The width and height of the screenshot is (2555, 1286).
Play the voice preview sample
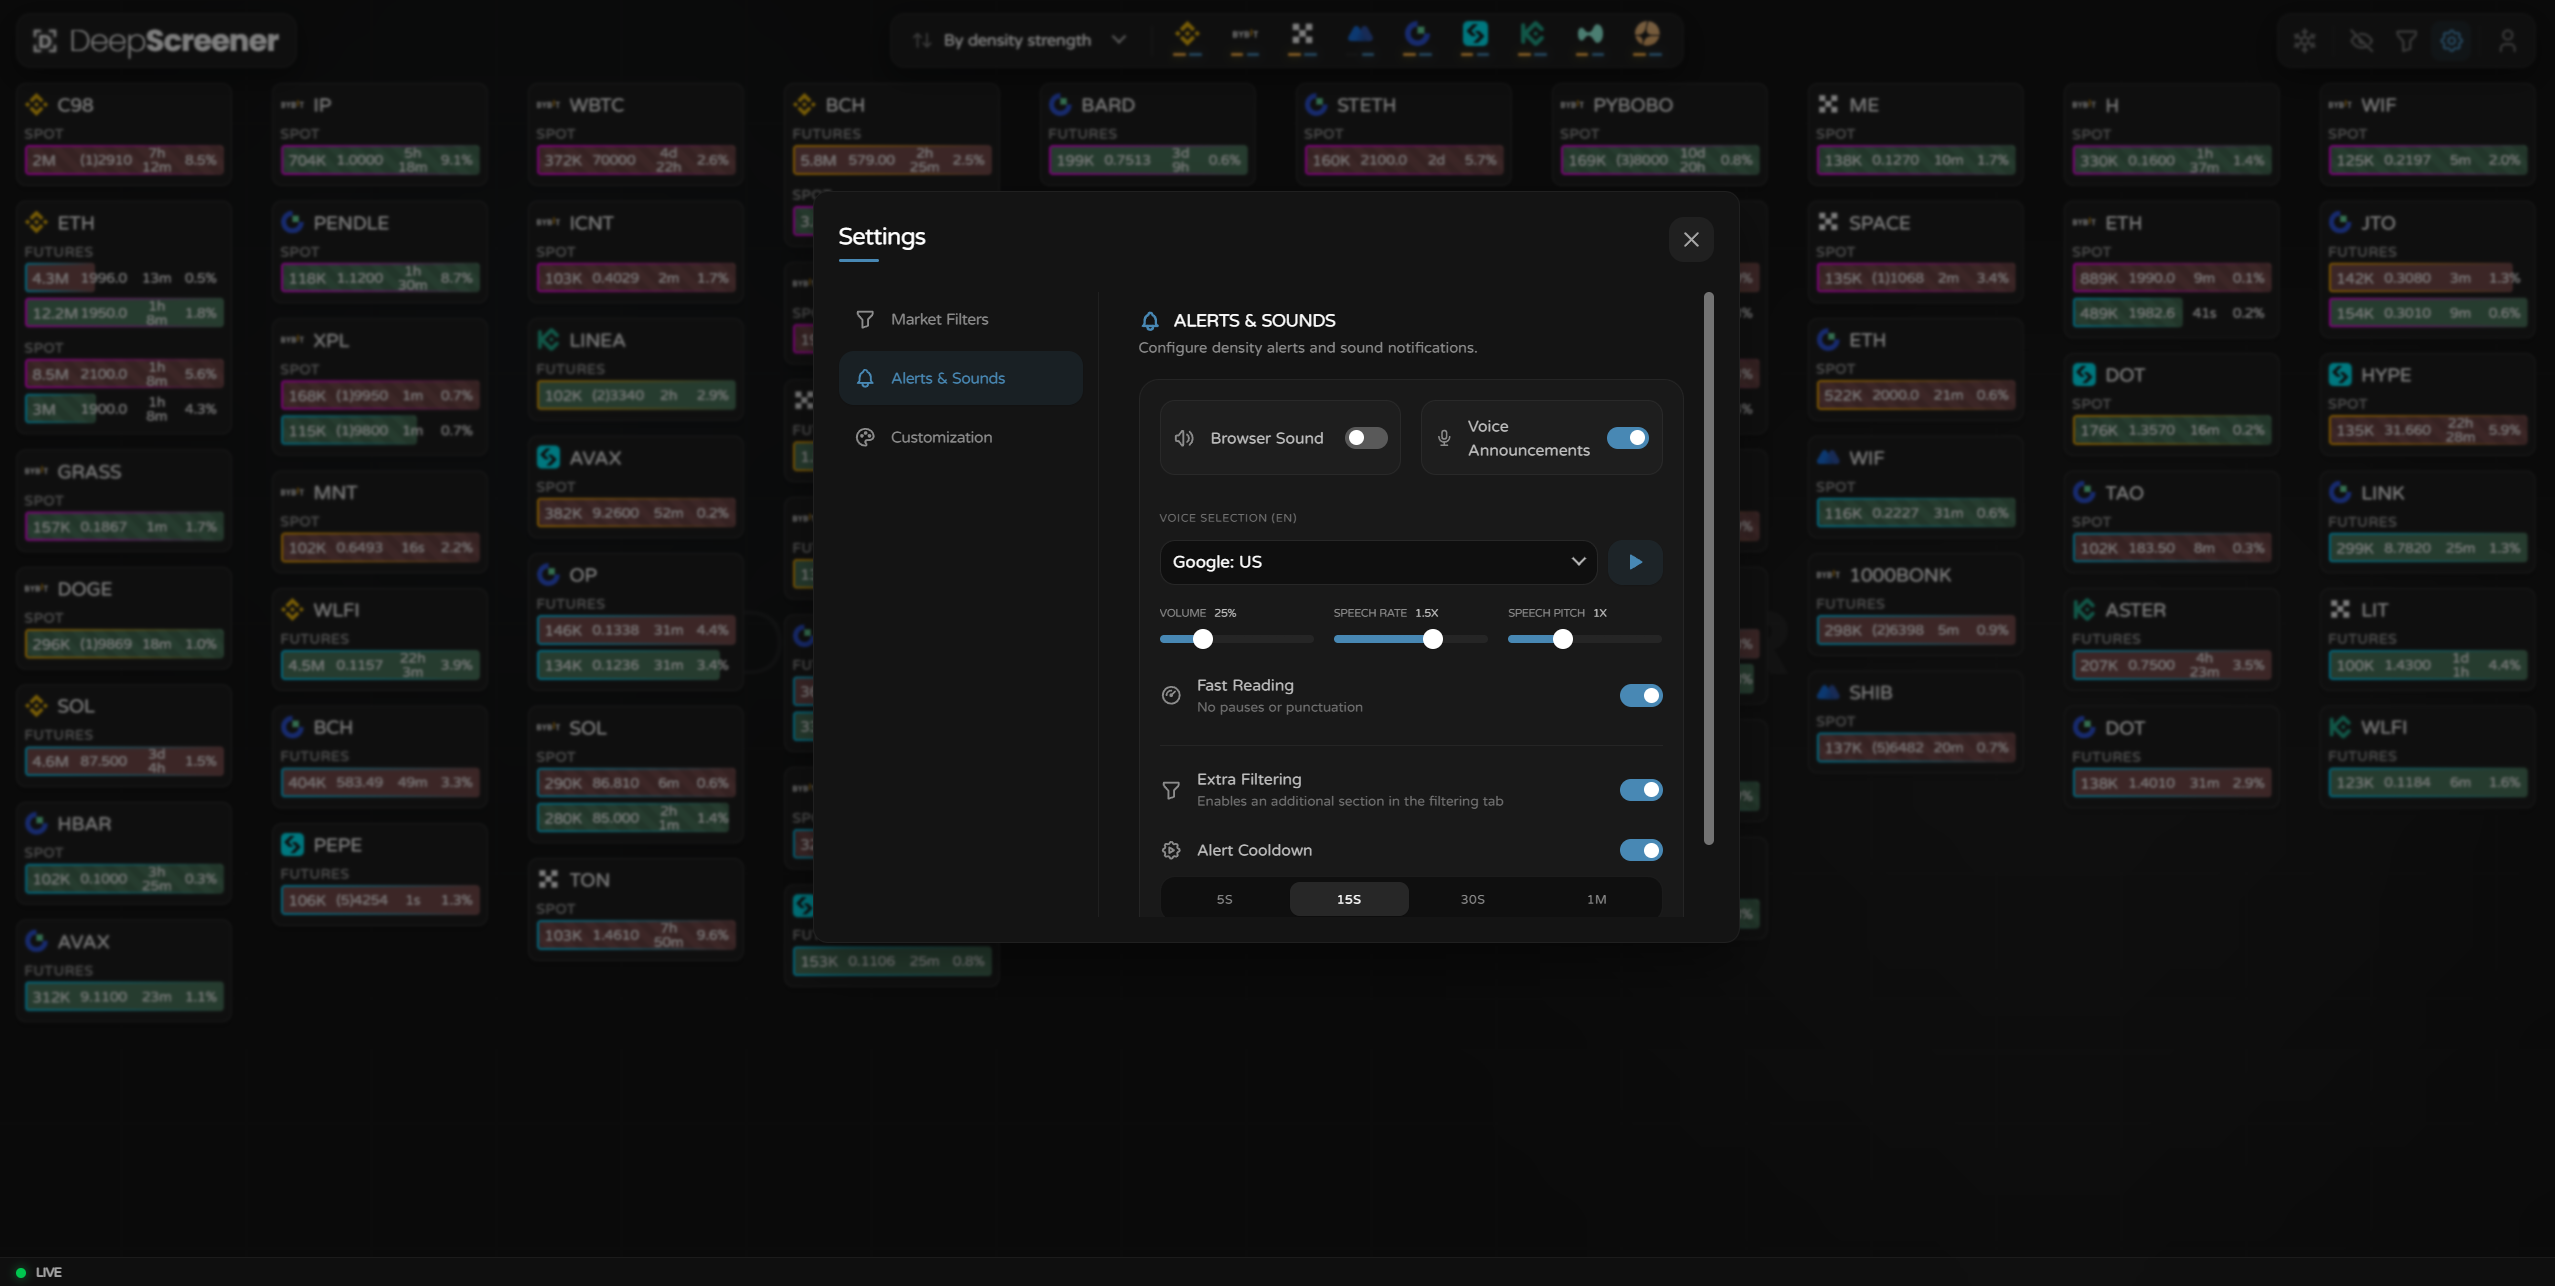pyautogui.click(x=1634, y=561)
